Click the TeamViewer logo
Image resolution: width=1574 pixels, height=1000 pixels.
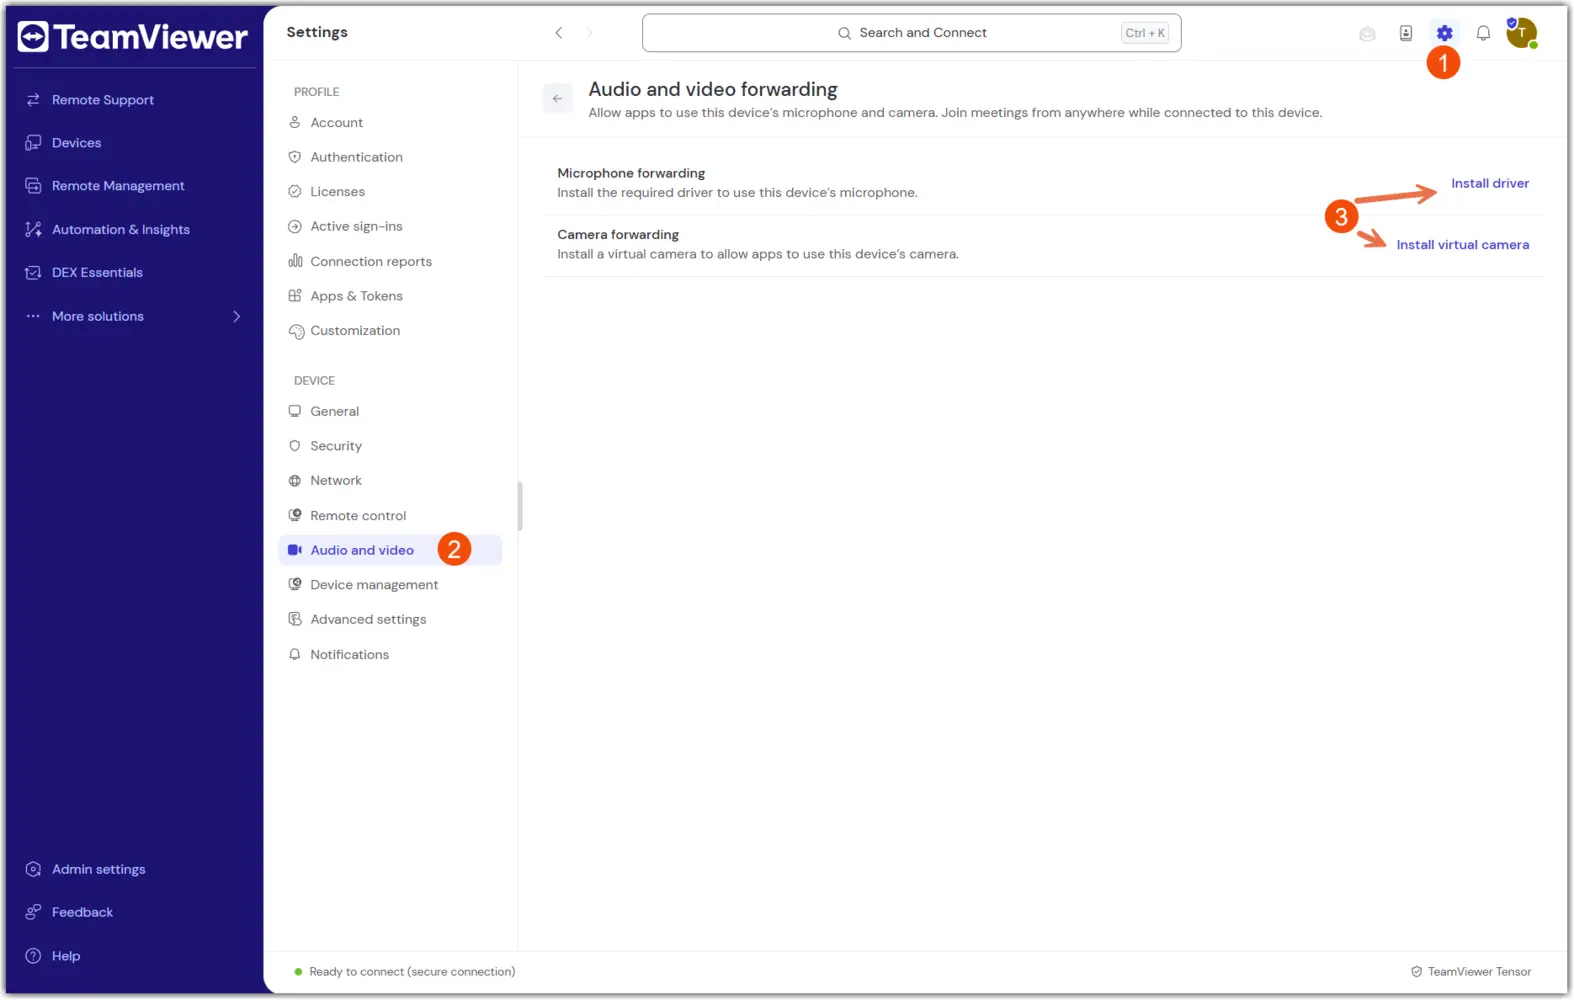click(133, 37)
